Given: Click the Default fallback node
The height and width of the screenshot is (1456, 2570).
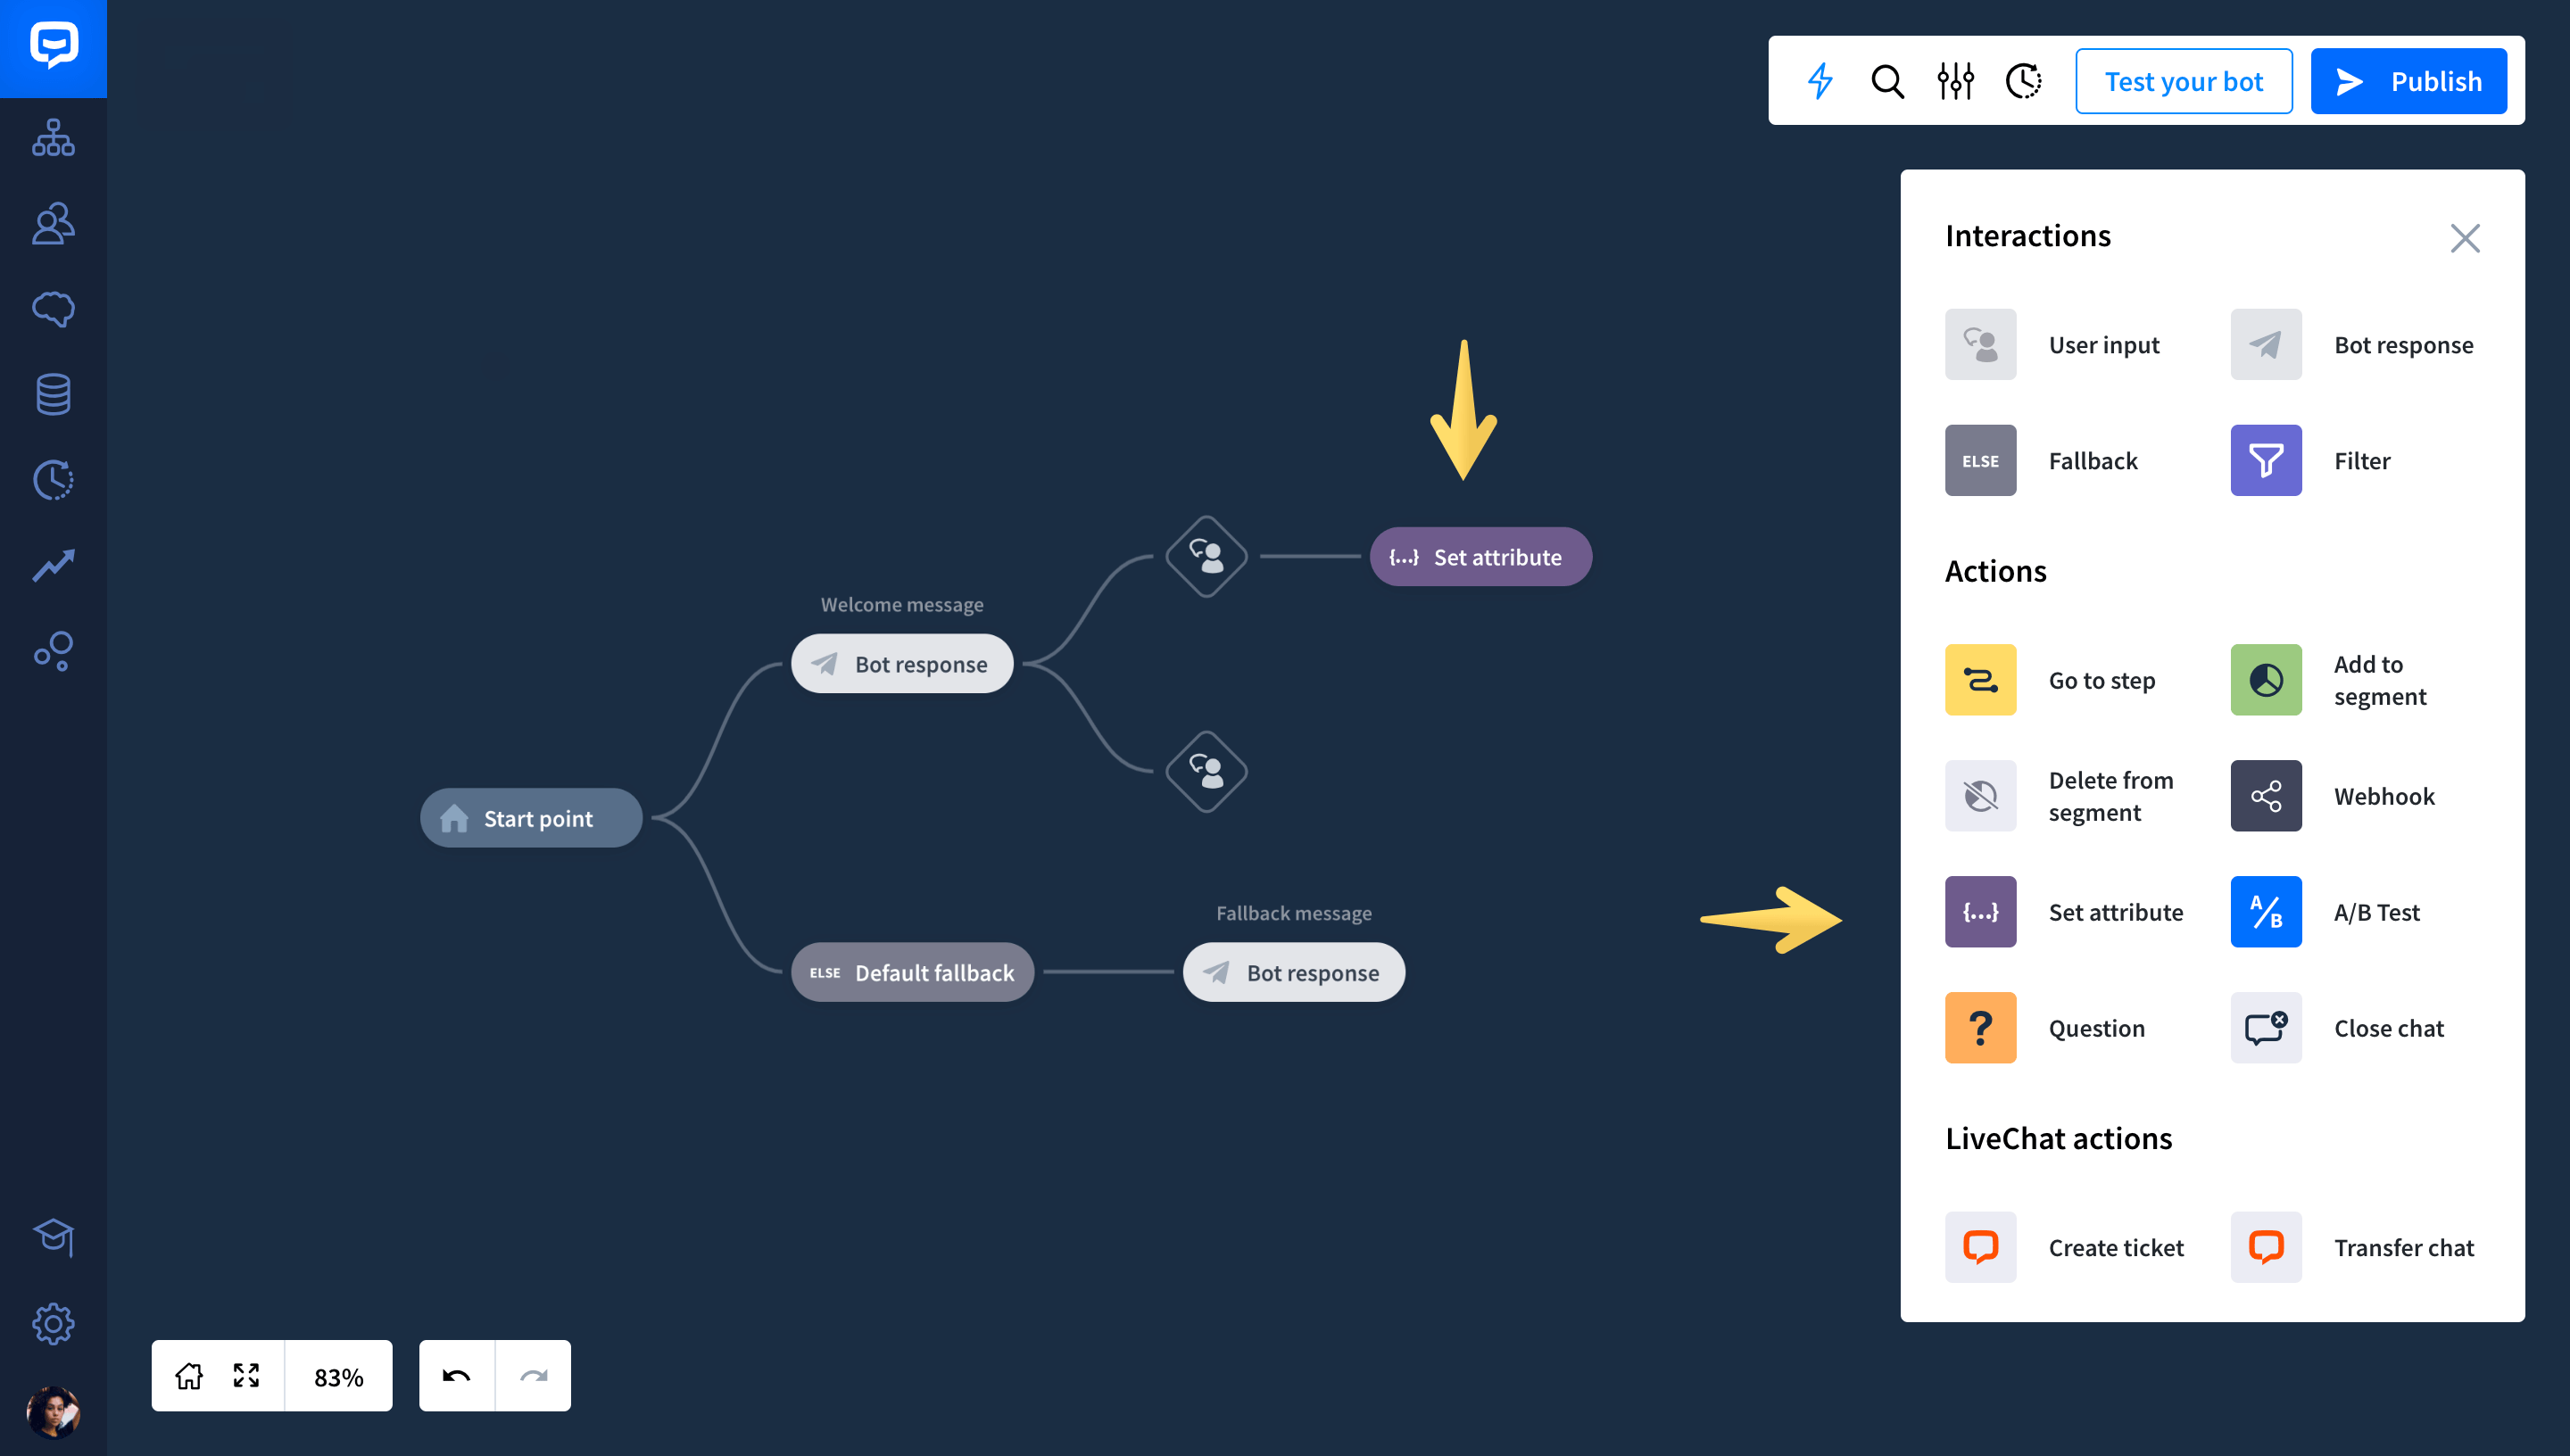Looking at the screenshot, I should point(912,972).
